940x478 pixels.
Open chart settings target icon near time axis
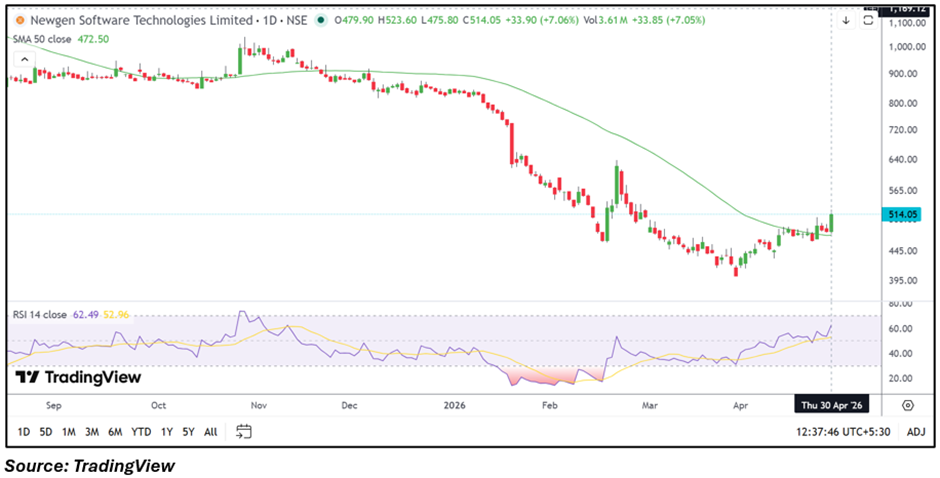coord(907,406)
